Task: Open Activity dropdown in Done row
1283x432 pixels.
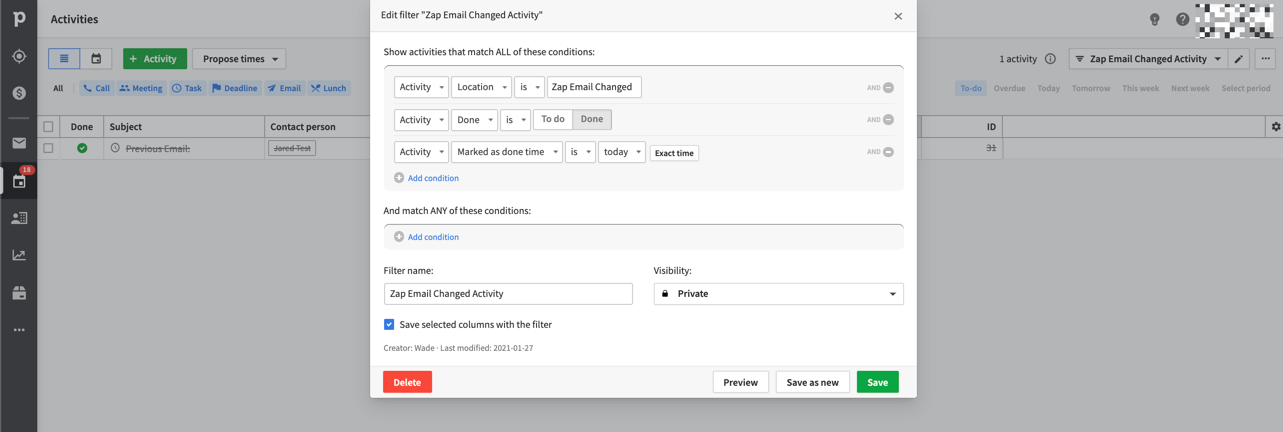Action: pos(421,120)
